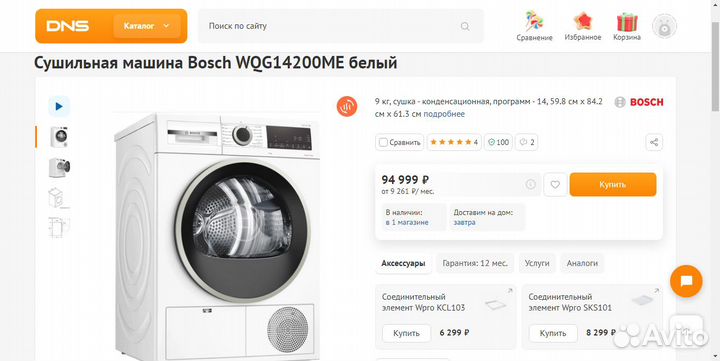Click the share icon
720x361 pixels.
654,142
